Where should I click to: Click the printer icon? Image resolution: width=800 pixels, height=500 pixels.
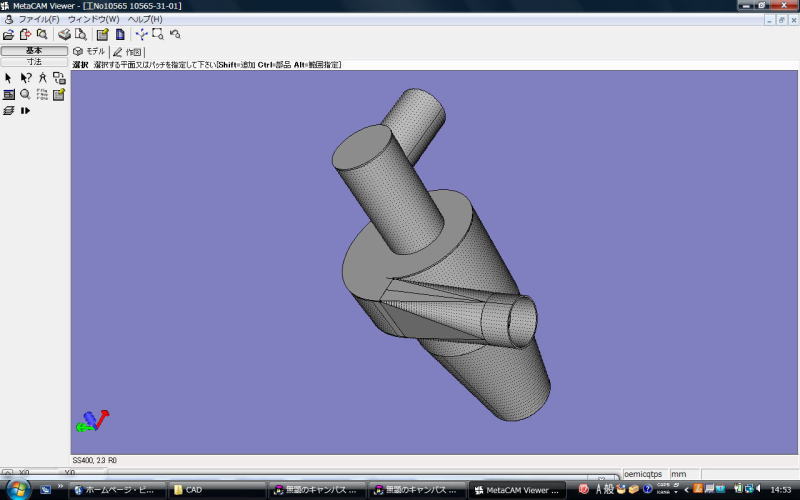tap(64, 35)
